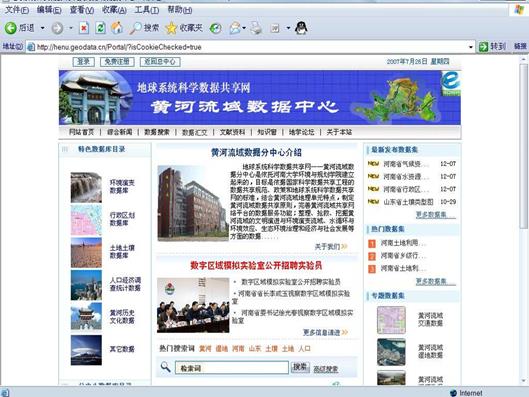Open Back button history dropdown arrow
Screen dimensions: 529x397
point(43,28)
